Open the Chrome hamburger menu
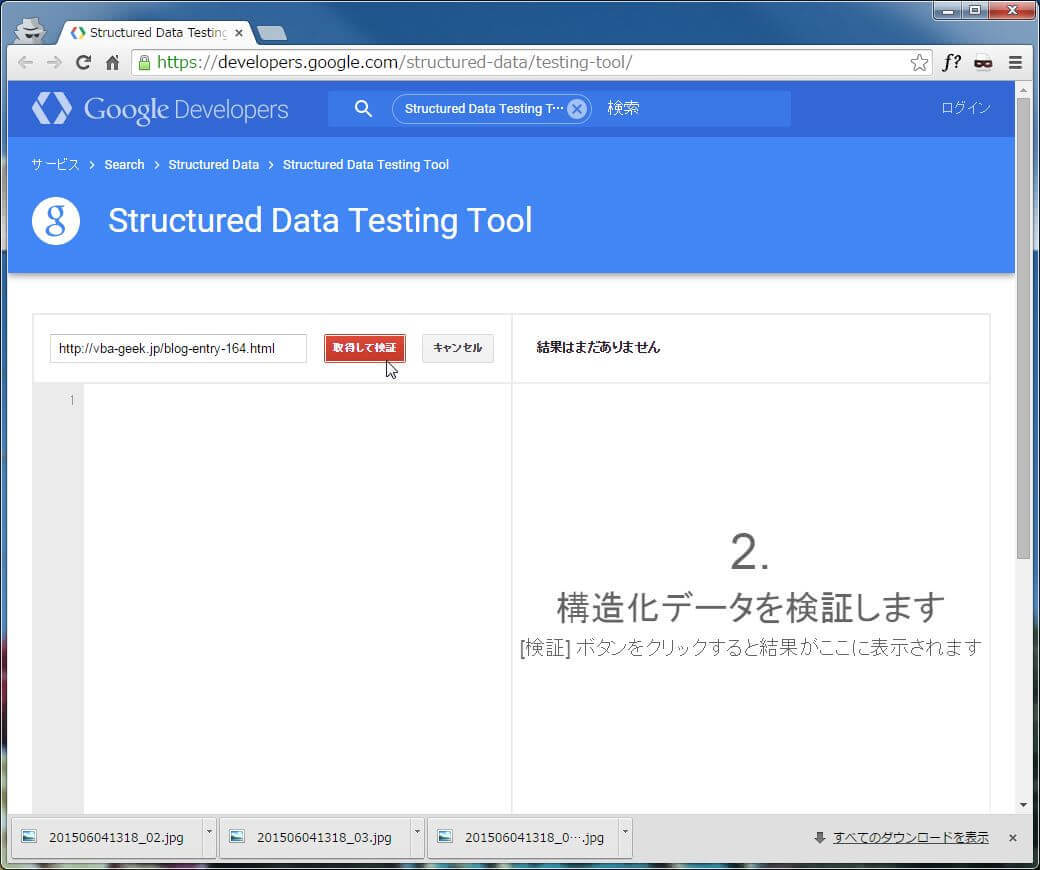The image size is (1040, 870). (1015, 63)
